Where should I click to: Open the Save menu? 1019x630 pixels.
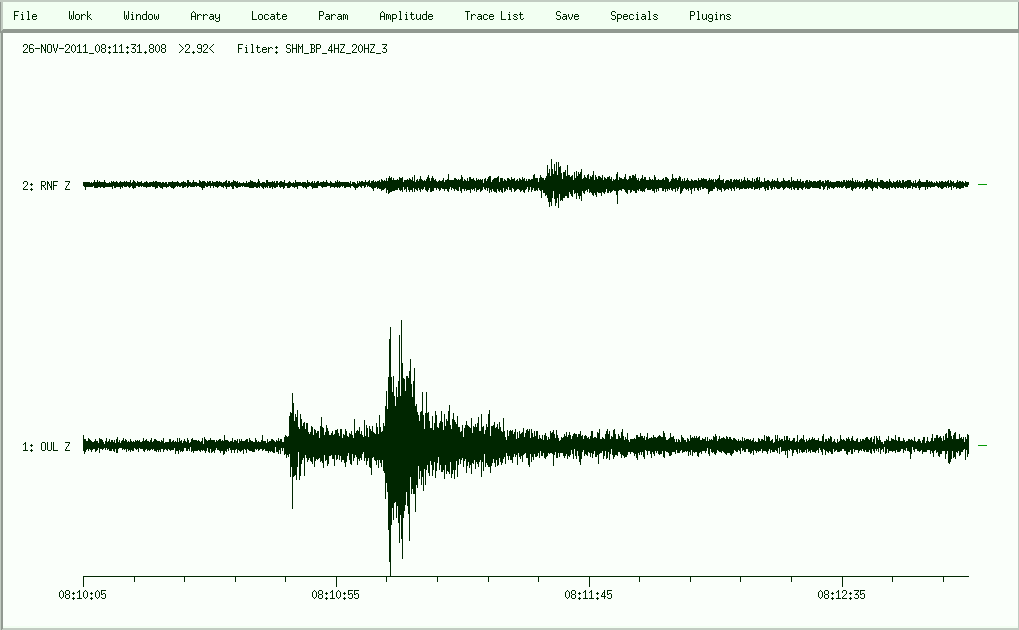point(567,16)
